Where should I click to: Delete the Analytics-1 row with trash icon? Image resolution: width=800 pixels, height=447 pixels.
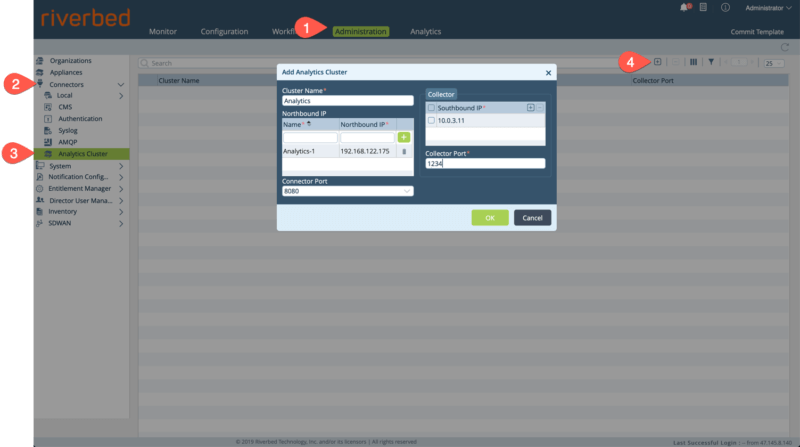[x=404, y=152]
